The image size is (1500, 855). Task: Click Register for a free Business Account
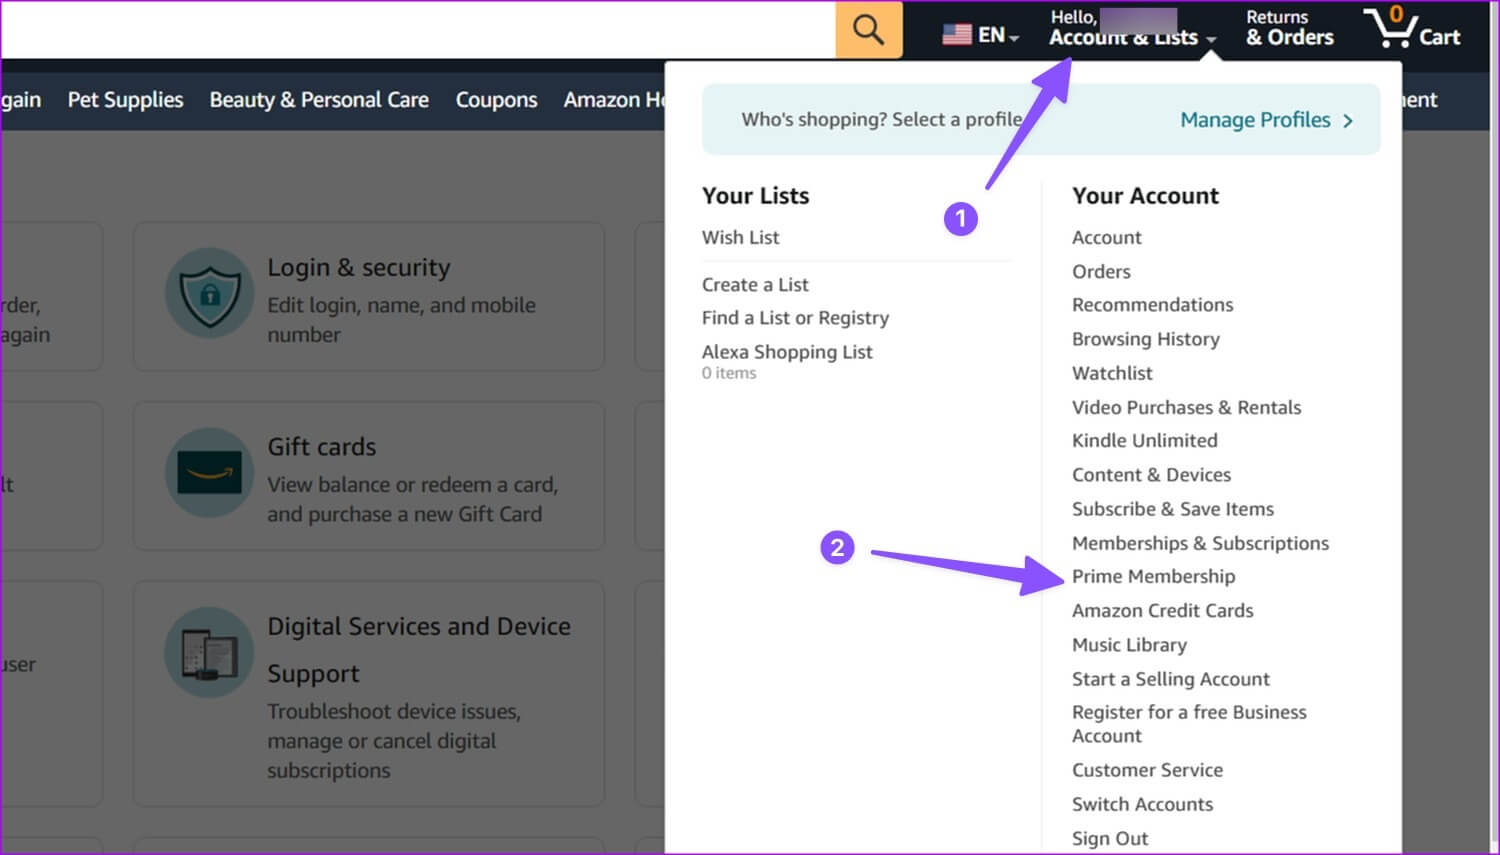point(1189,724)
